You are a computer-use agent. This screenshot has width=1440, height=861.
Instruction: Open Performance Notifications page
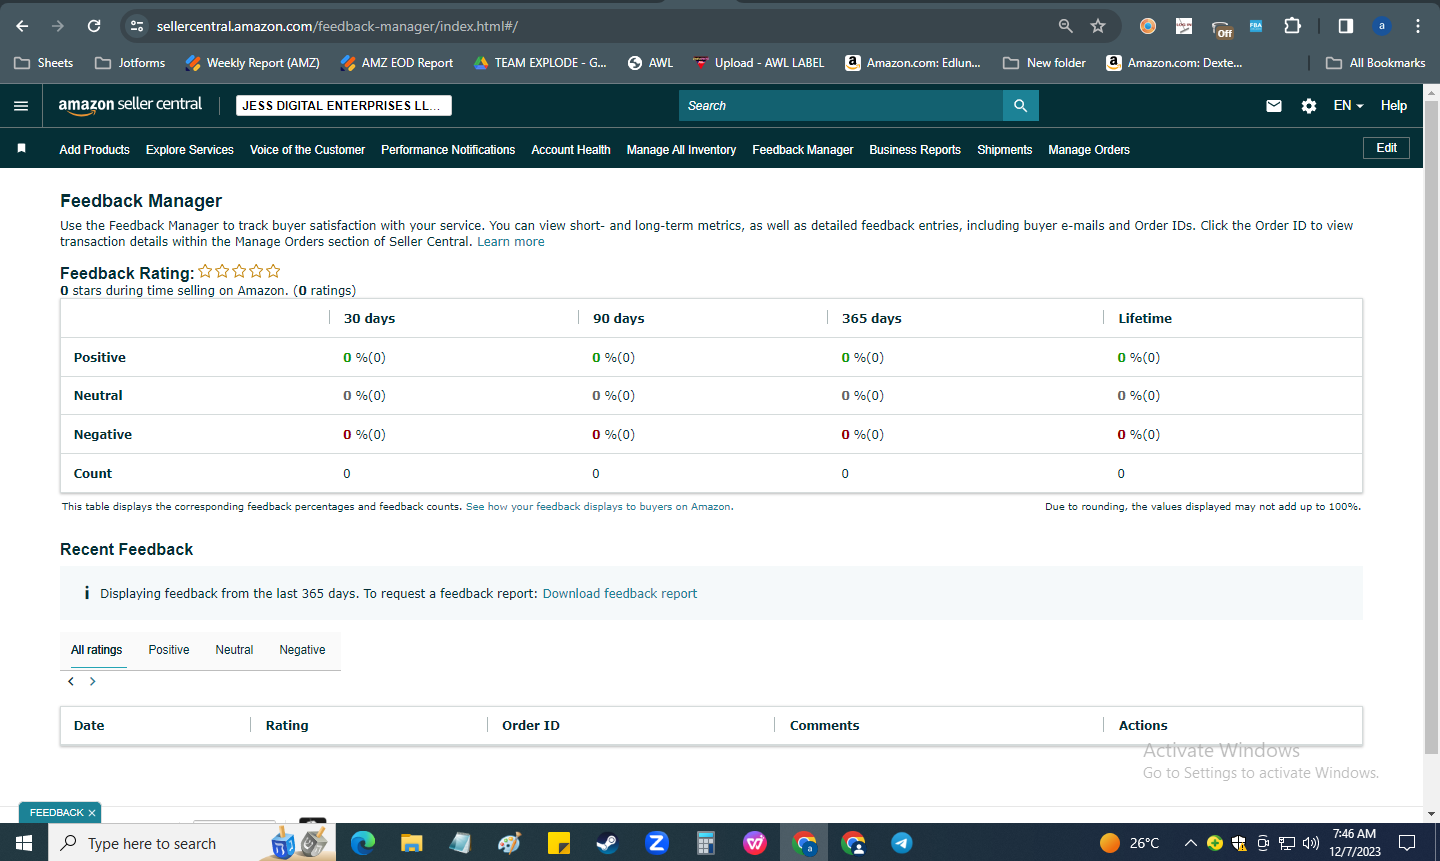(x=448, y=150)
